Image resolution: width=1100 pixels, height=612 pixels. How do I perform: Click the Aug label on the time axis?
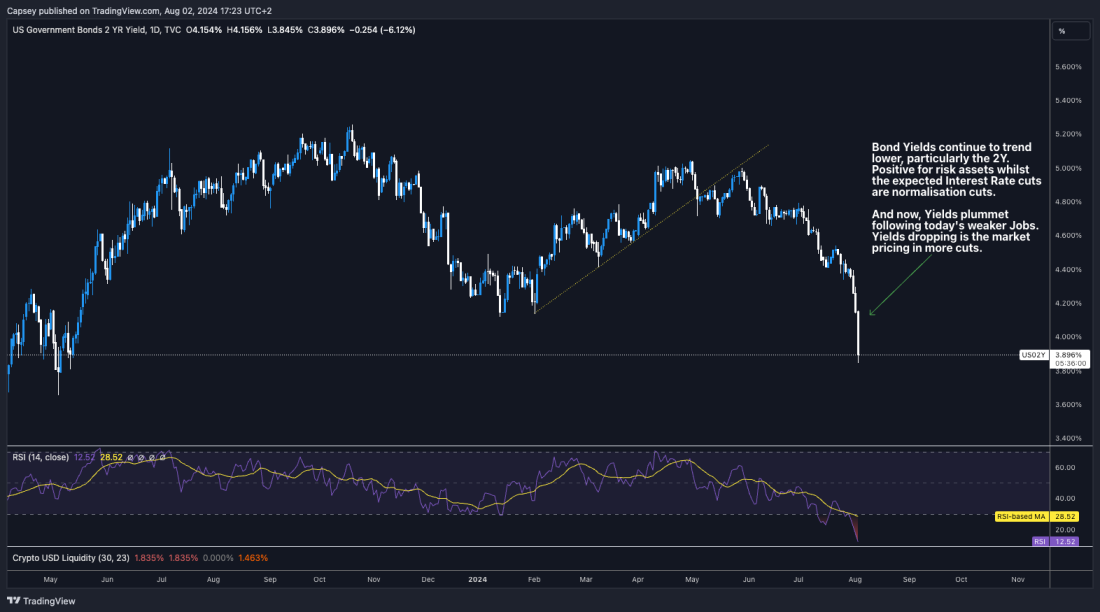click(x=855, y=579)
